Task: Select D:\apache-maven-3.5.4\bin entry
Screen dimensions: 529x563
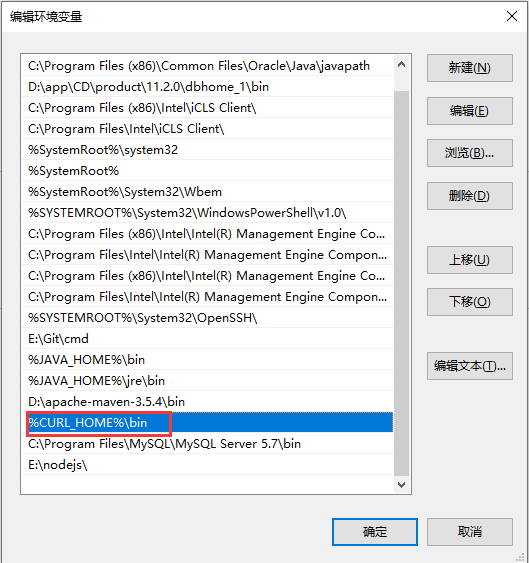Action: click(x=207, y=402)
